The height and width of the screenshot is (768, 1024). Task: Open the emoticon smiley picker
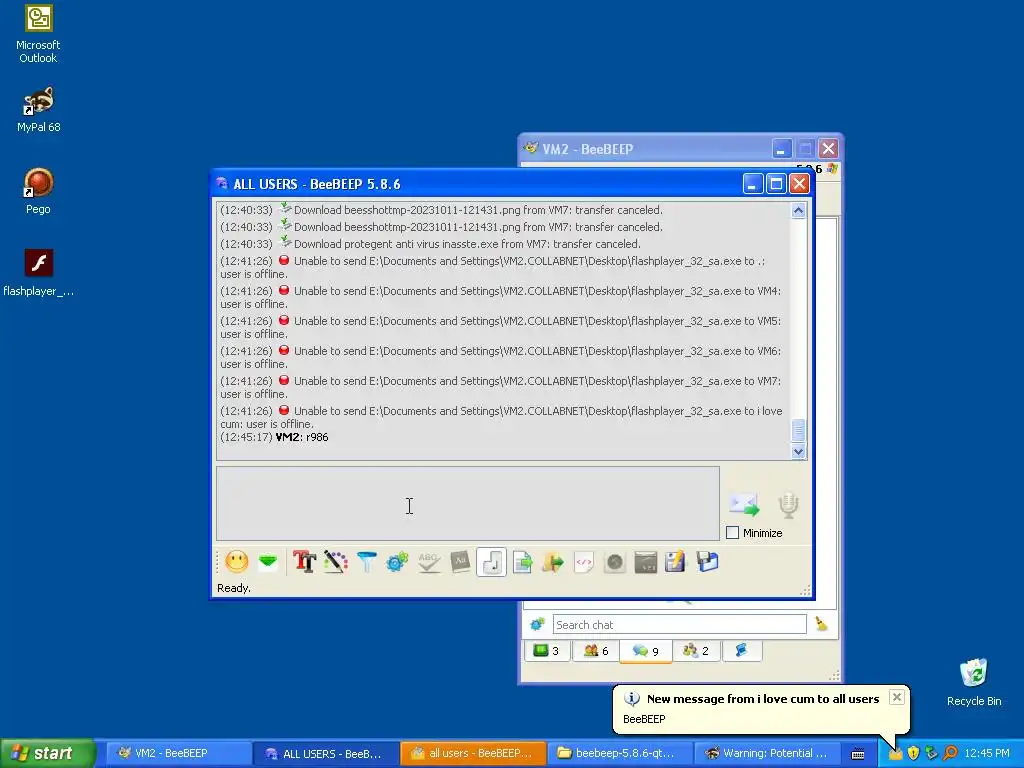pos(236,562)
